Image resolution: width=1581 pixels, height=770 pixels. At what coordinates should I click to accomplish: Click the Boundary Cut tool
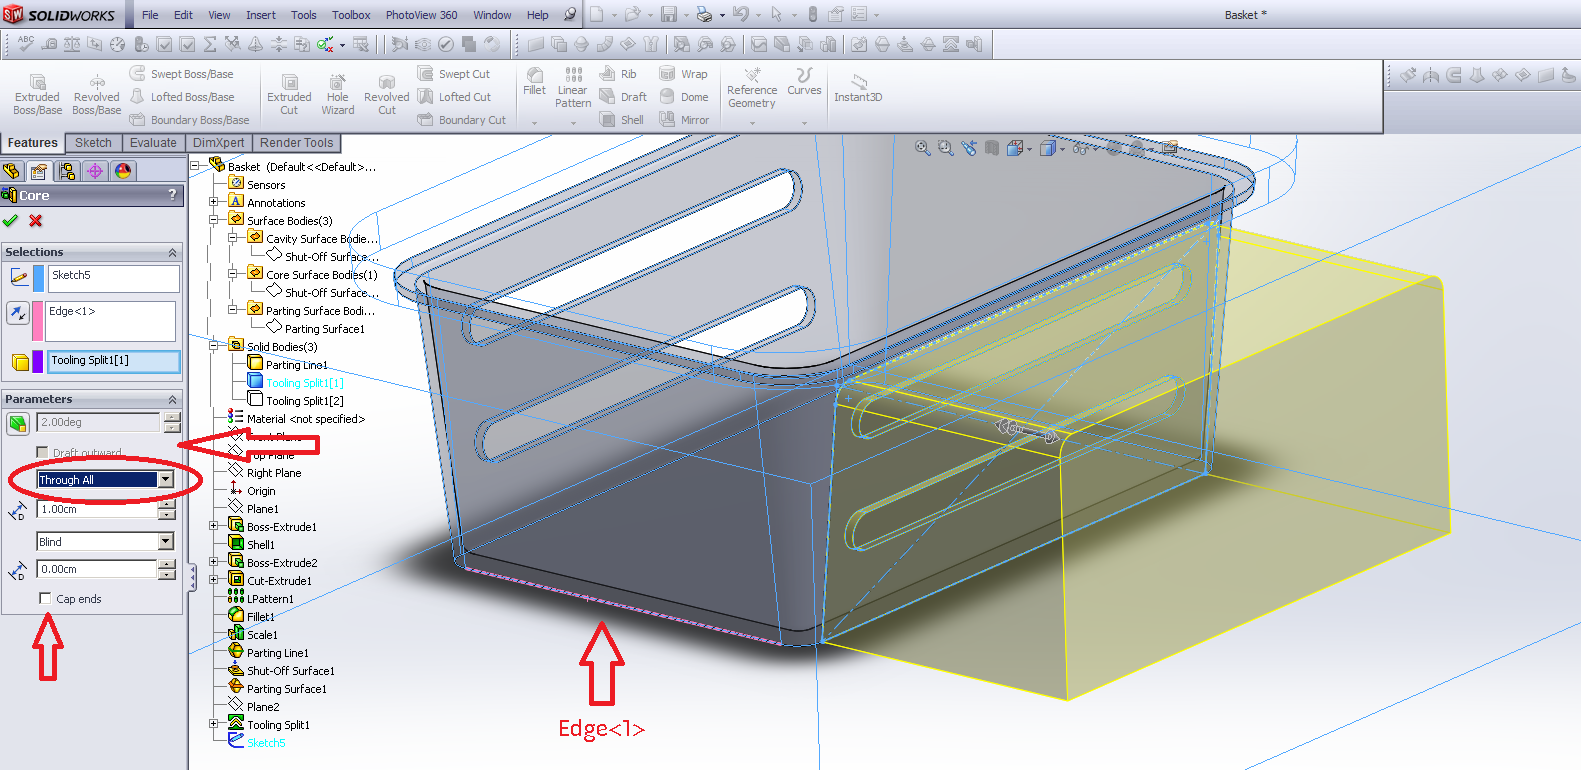[462, 120]
